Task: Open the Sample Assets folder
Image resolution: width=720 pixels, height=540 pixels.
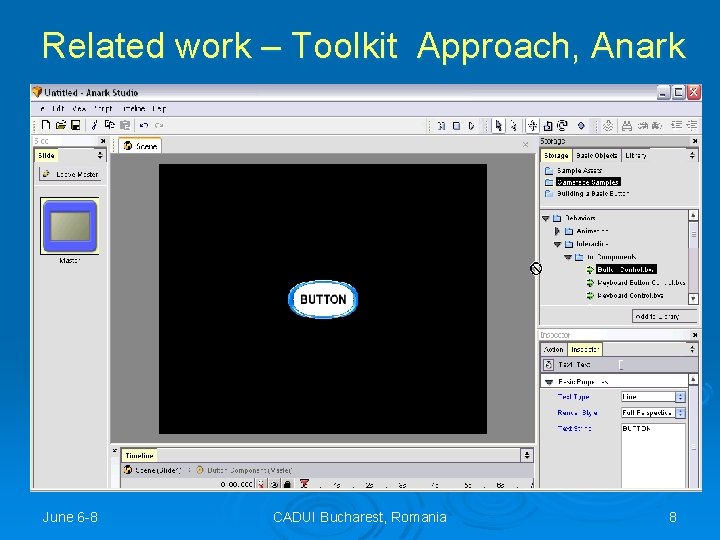Action: click(x=574, y=171)
